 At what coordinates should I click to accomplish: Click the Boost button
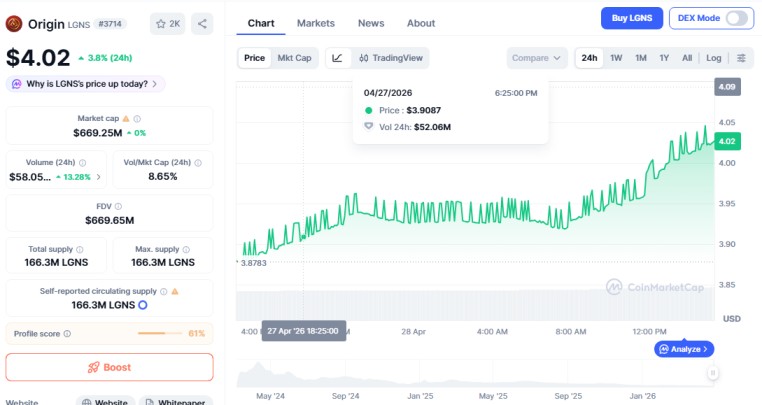coord(109,367)
